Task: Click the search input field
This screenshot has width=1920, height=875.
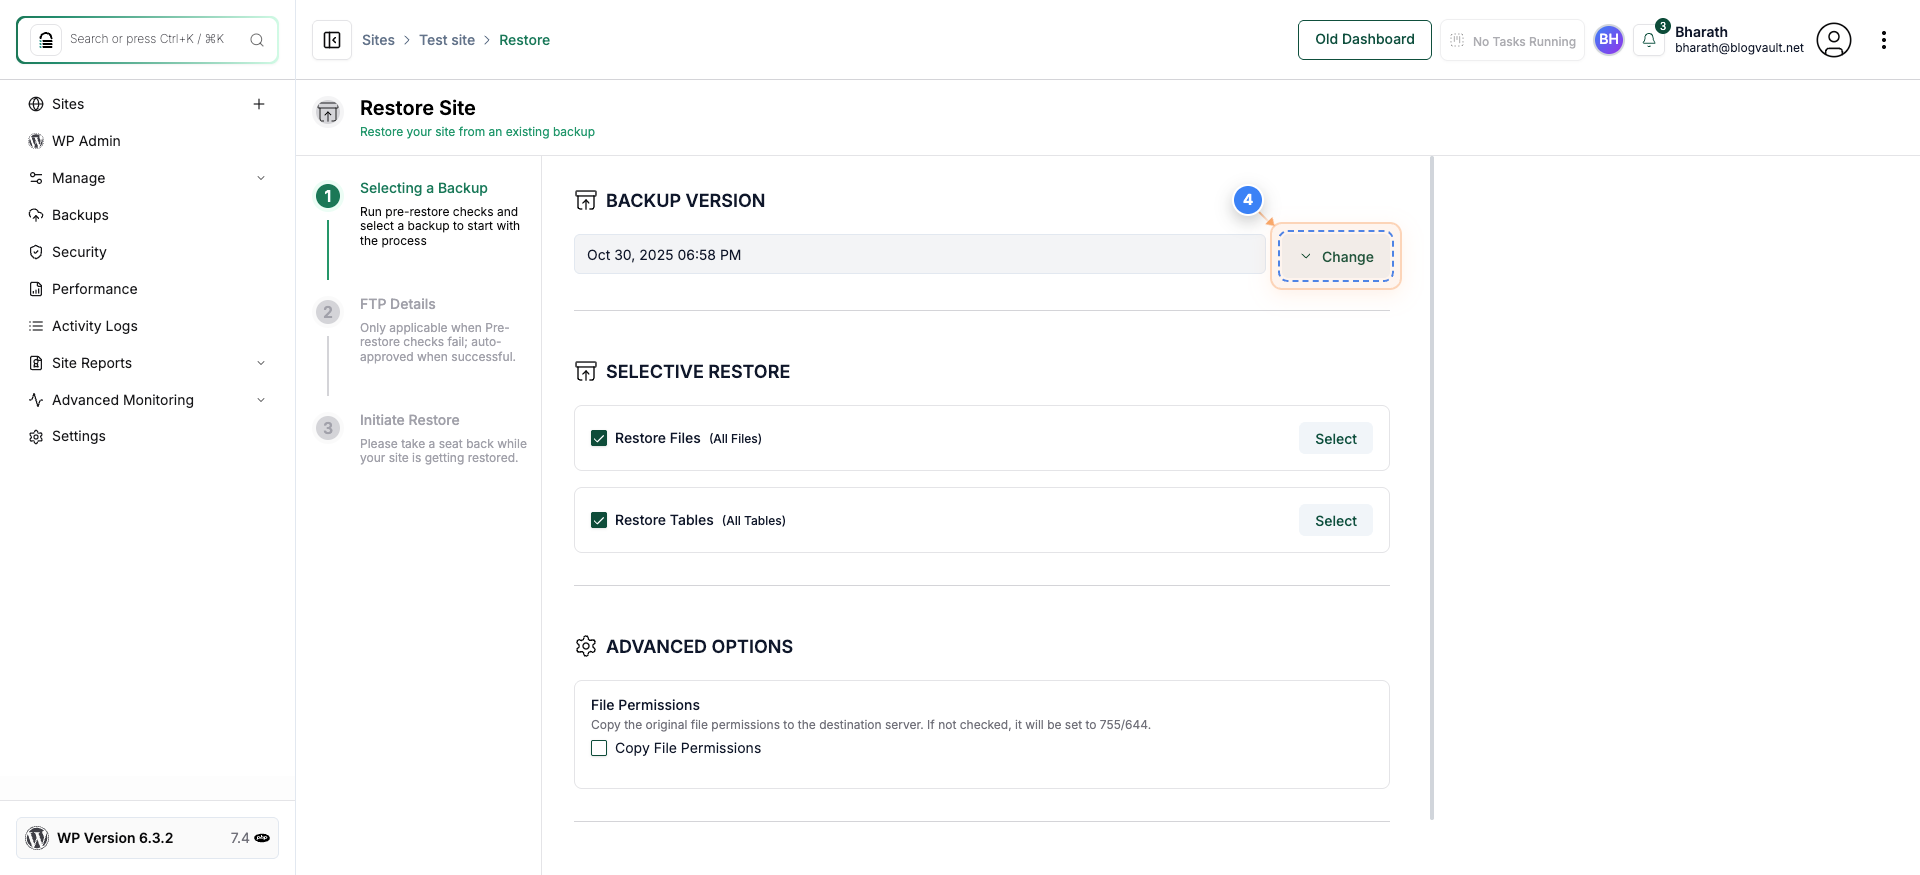Action: point(147,39)
